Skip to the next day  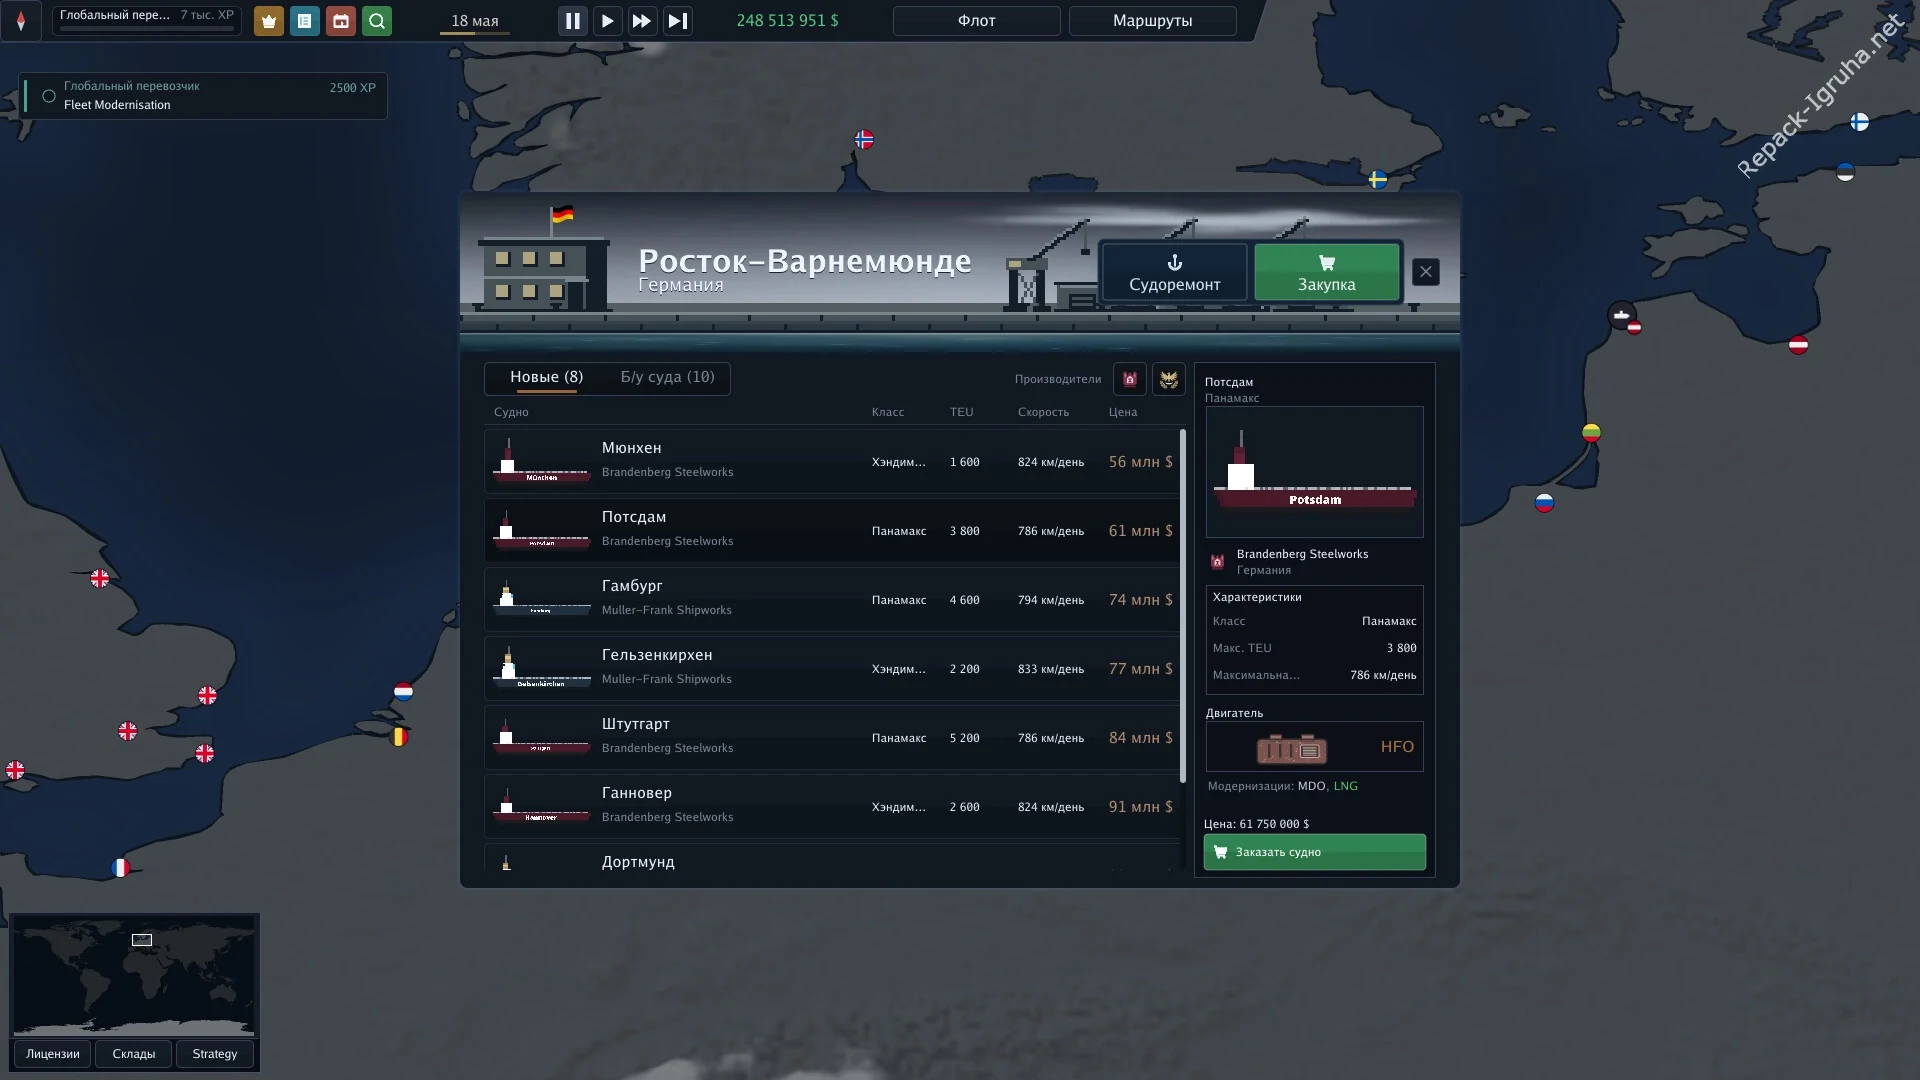click(677, 21)
